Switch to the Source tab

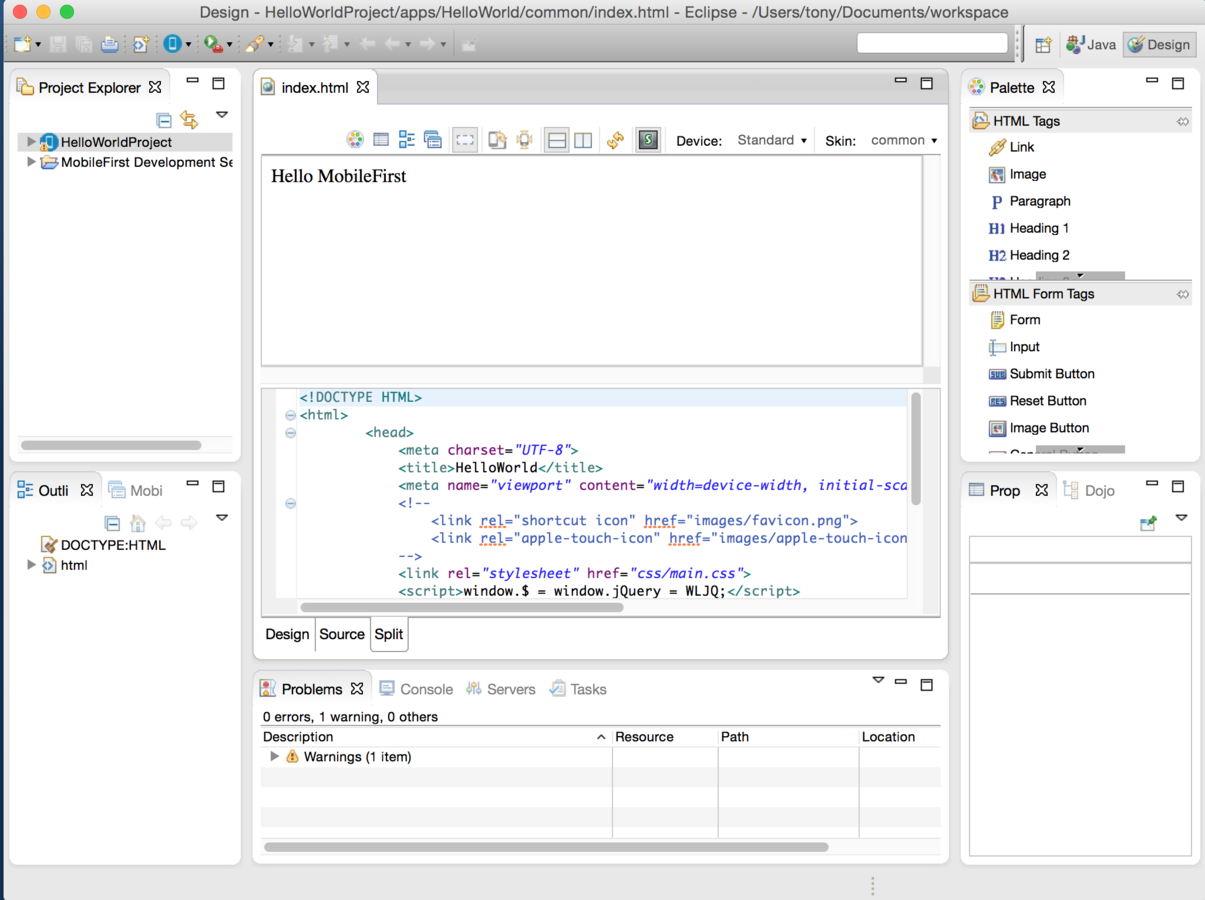(x=341, y=634)
